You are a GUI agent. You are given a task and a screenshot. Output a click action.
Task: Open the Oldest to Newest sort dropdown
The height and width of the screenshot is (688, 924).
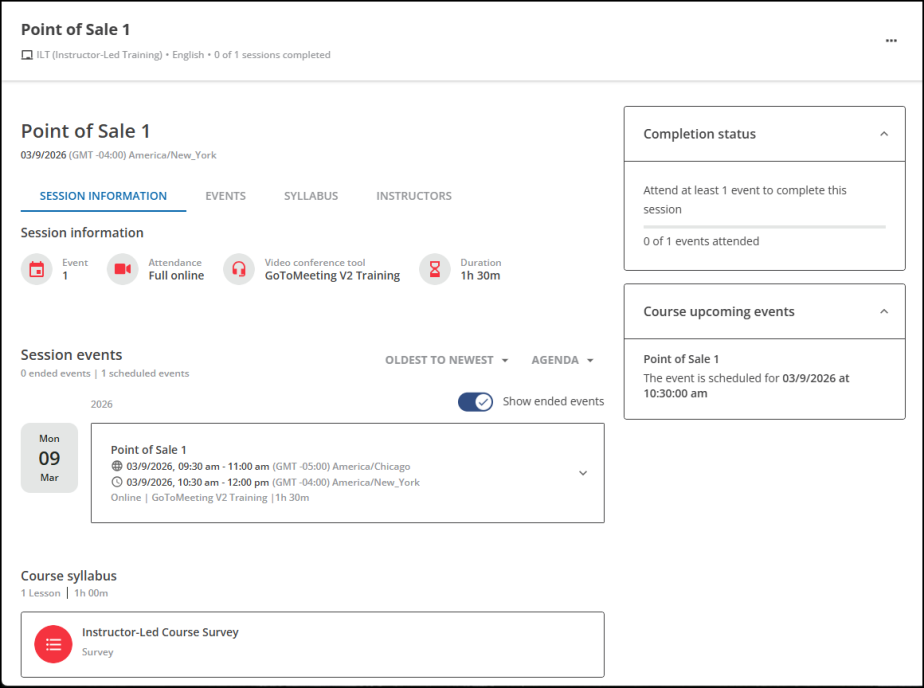click(446, 360)
